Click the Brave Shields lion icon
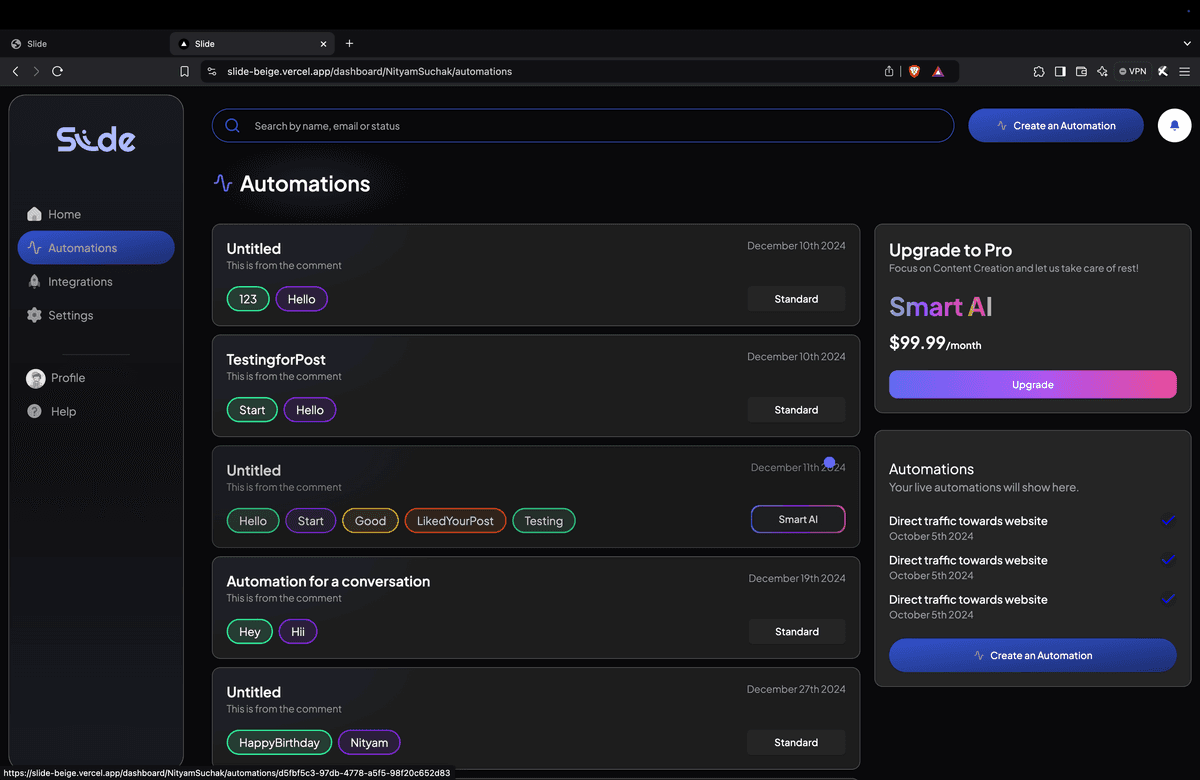 pyautogui.click(x=914, y=71)
